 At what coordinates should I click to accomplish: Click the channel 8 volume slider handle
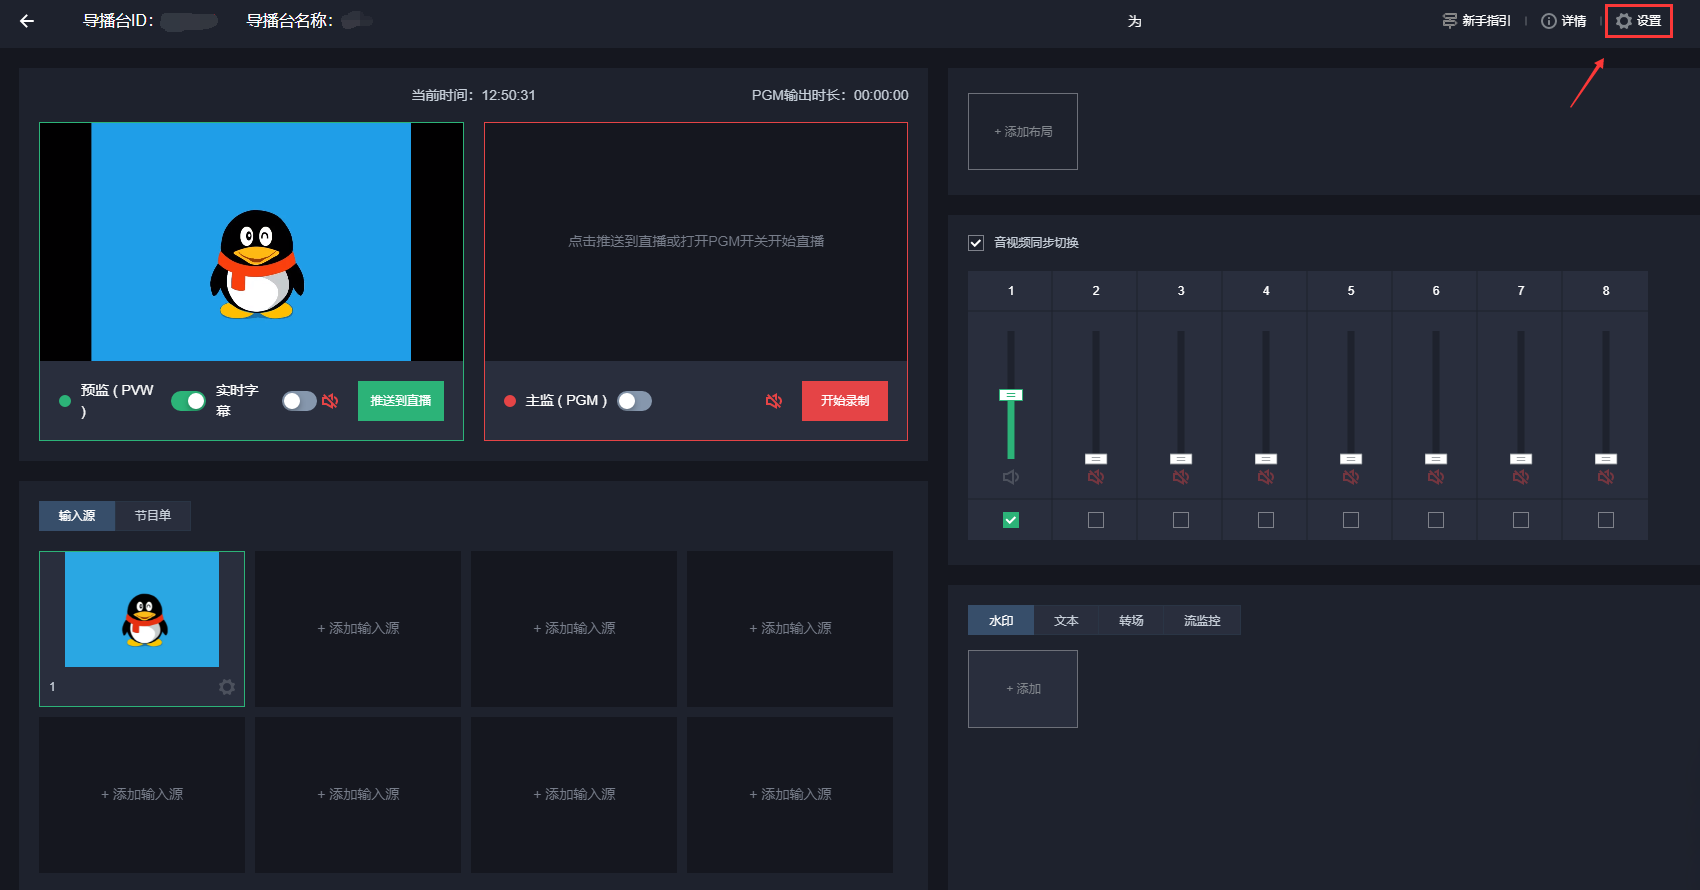point(1606,459)
